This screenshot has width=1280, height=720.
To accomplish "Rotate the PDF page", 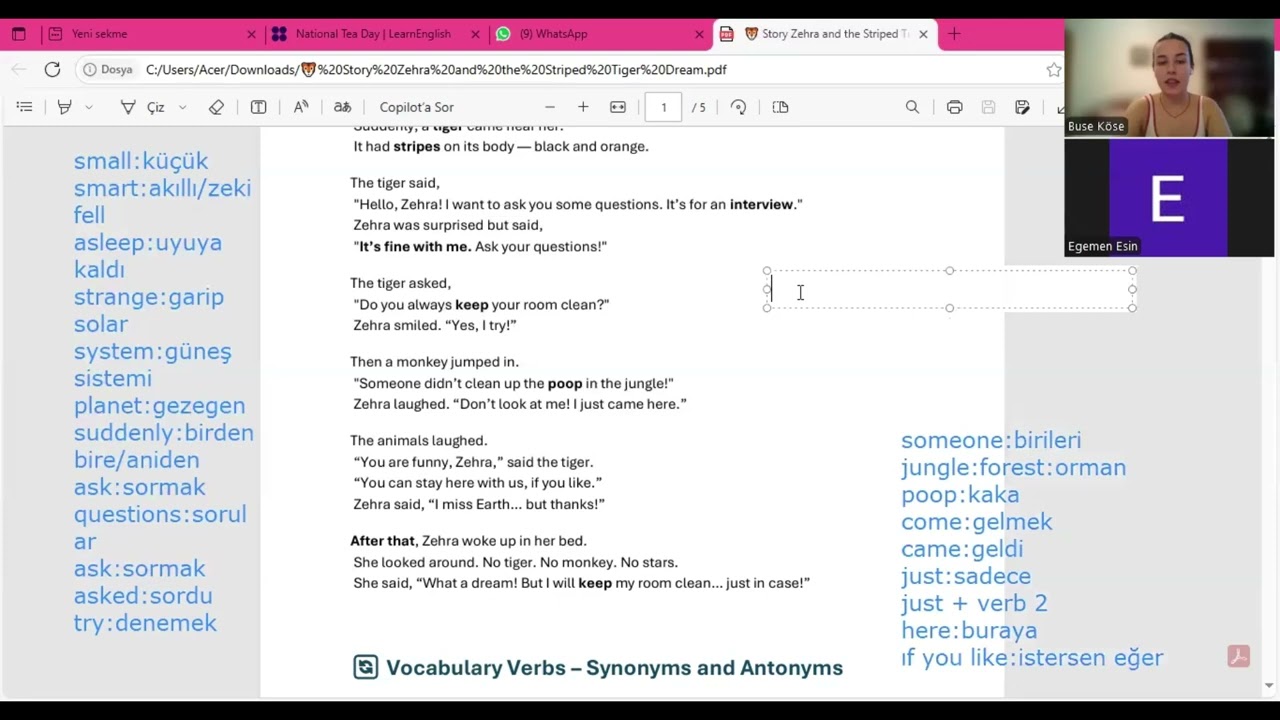I will [738, 107].
